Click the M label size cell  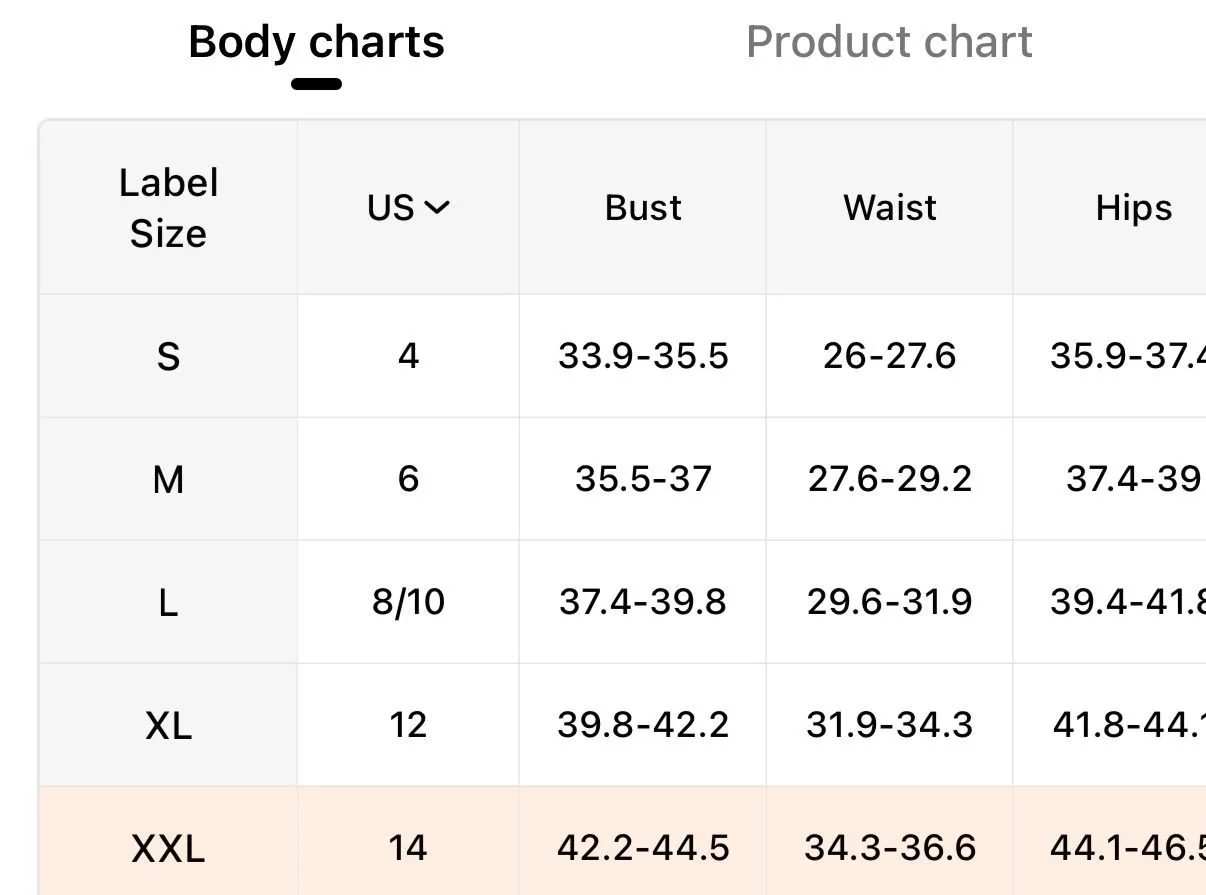[168, 479]
